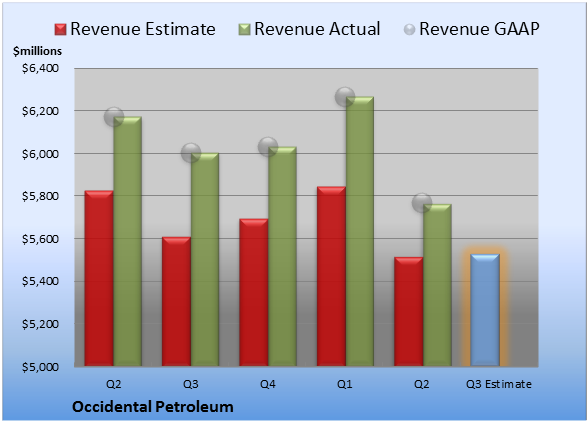The height and width of the screenshot is (422, 588).
Task: Select the blue Q3 Estimate bar
Action: click(485, 310)
